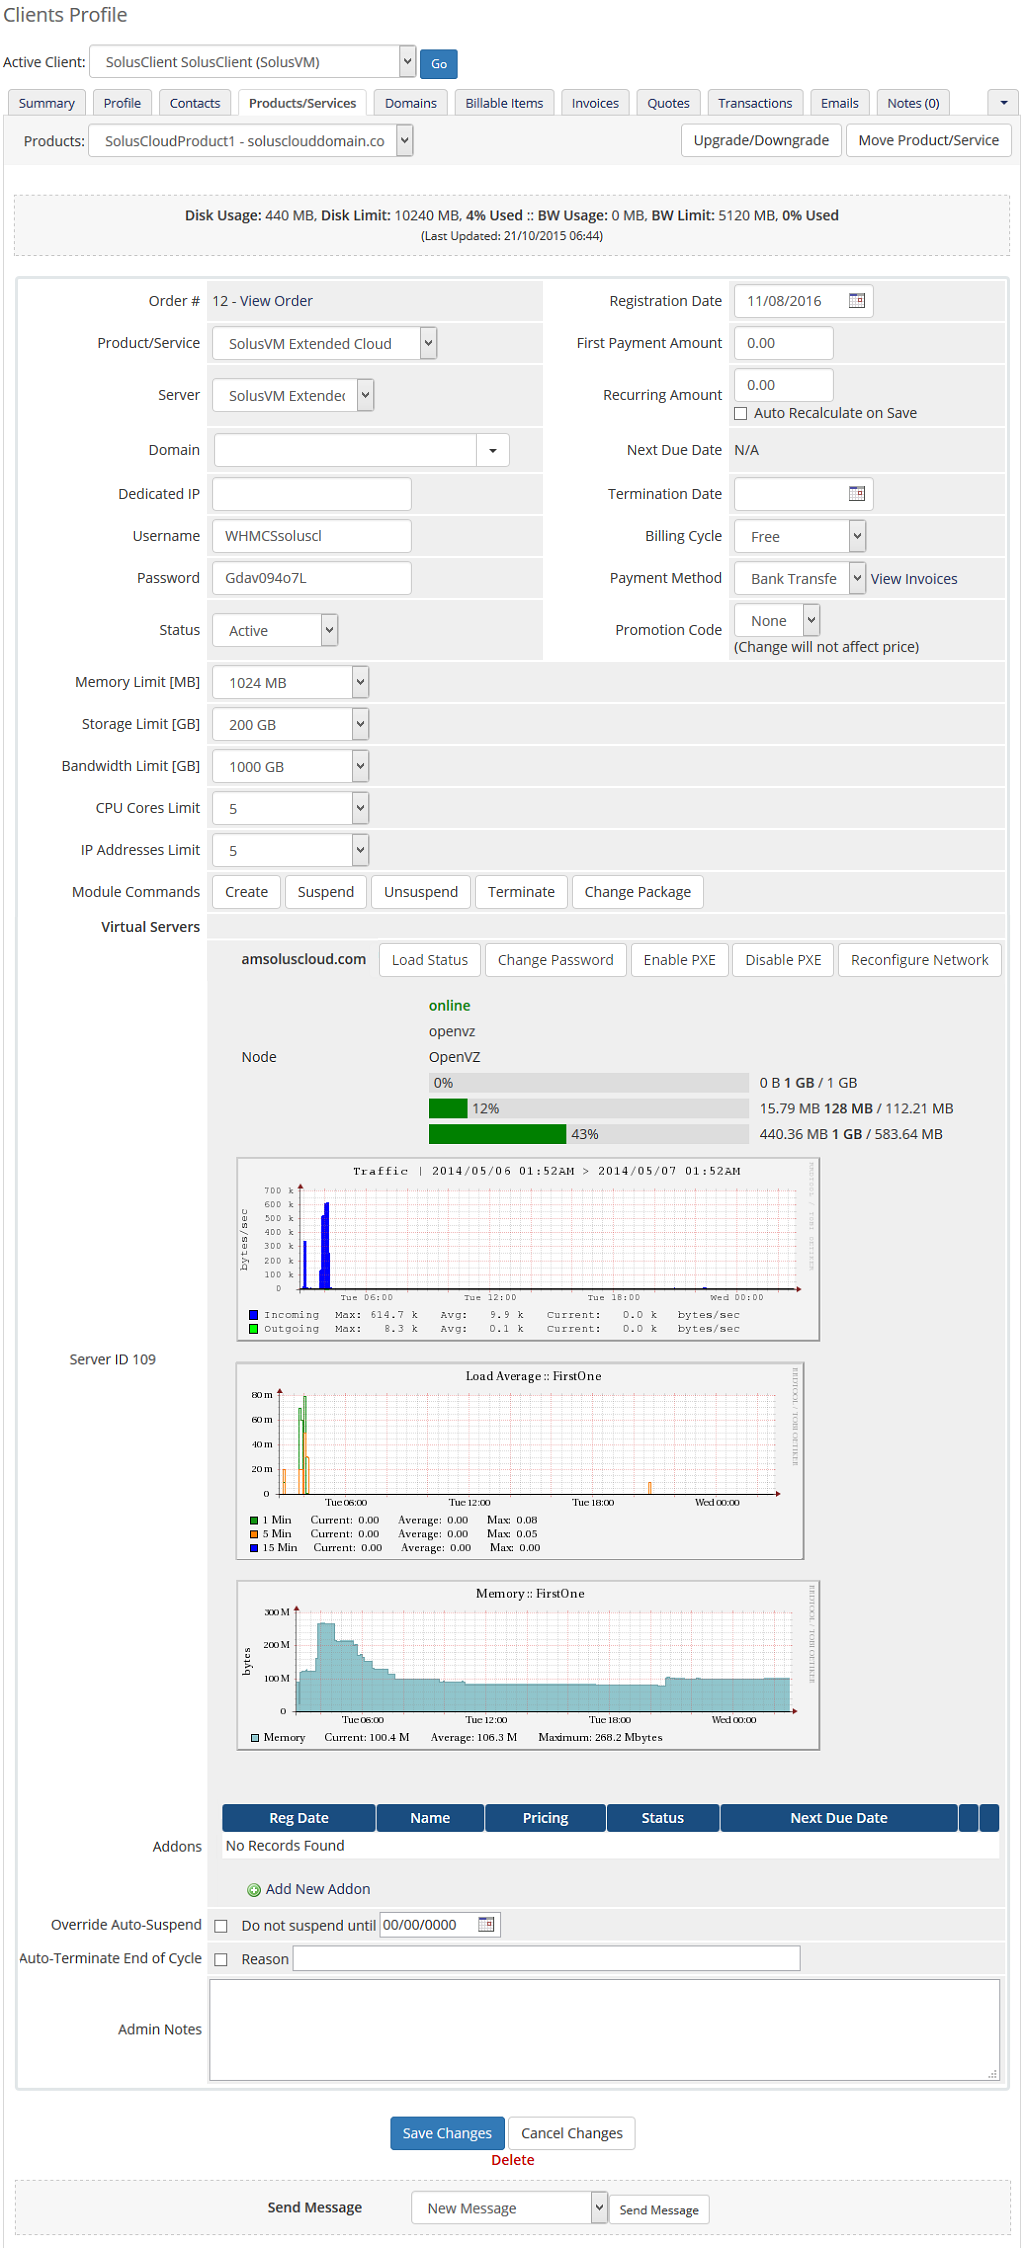Click the red Delete link
1027x2248 pixels.
click(x=513, y=2160)
